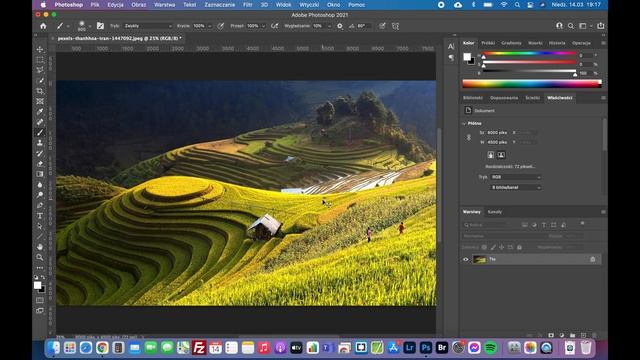Open Lightroom from the Dock
The height and width of the screenshot is (360, 640).
(x=410, y=348)
